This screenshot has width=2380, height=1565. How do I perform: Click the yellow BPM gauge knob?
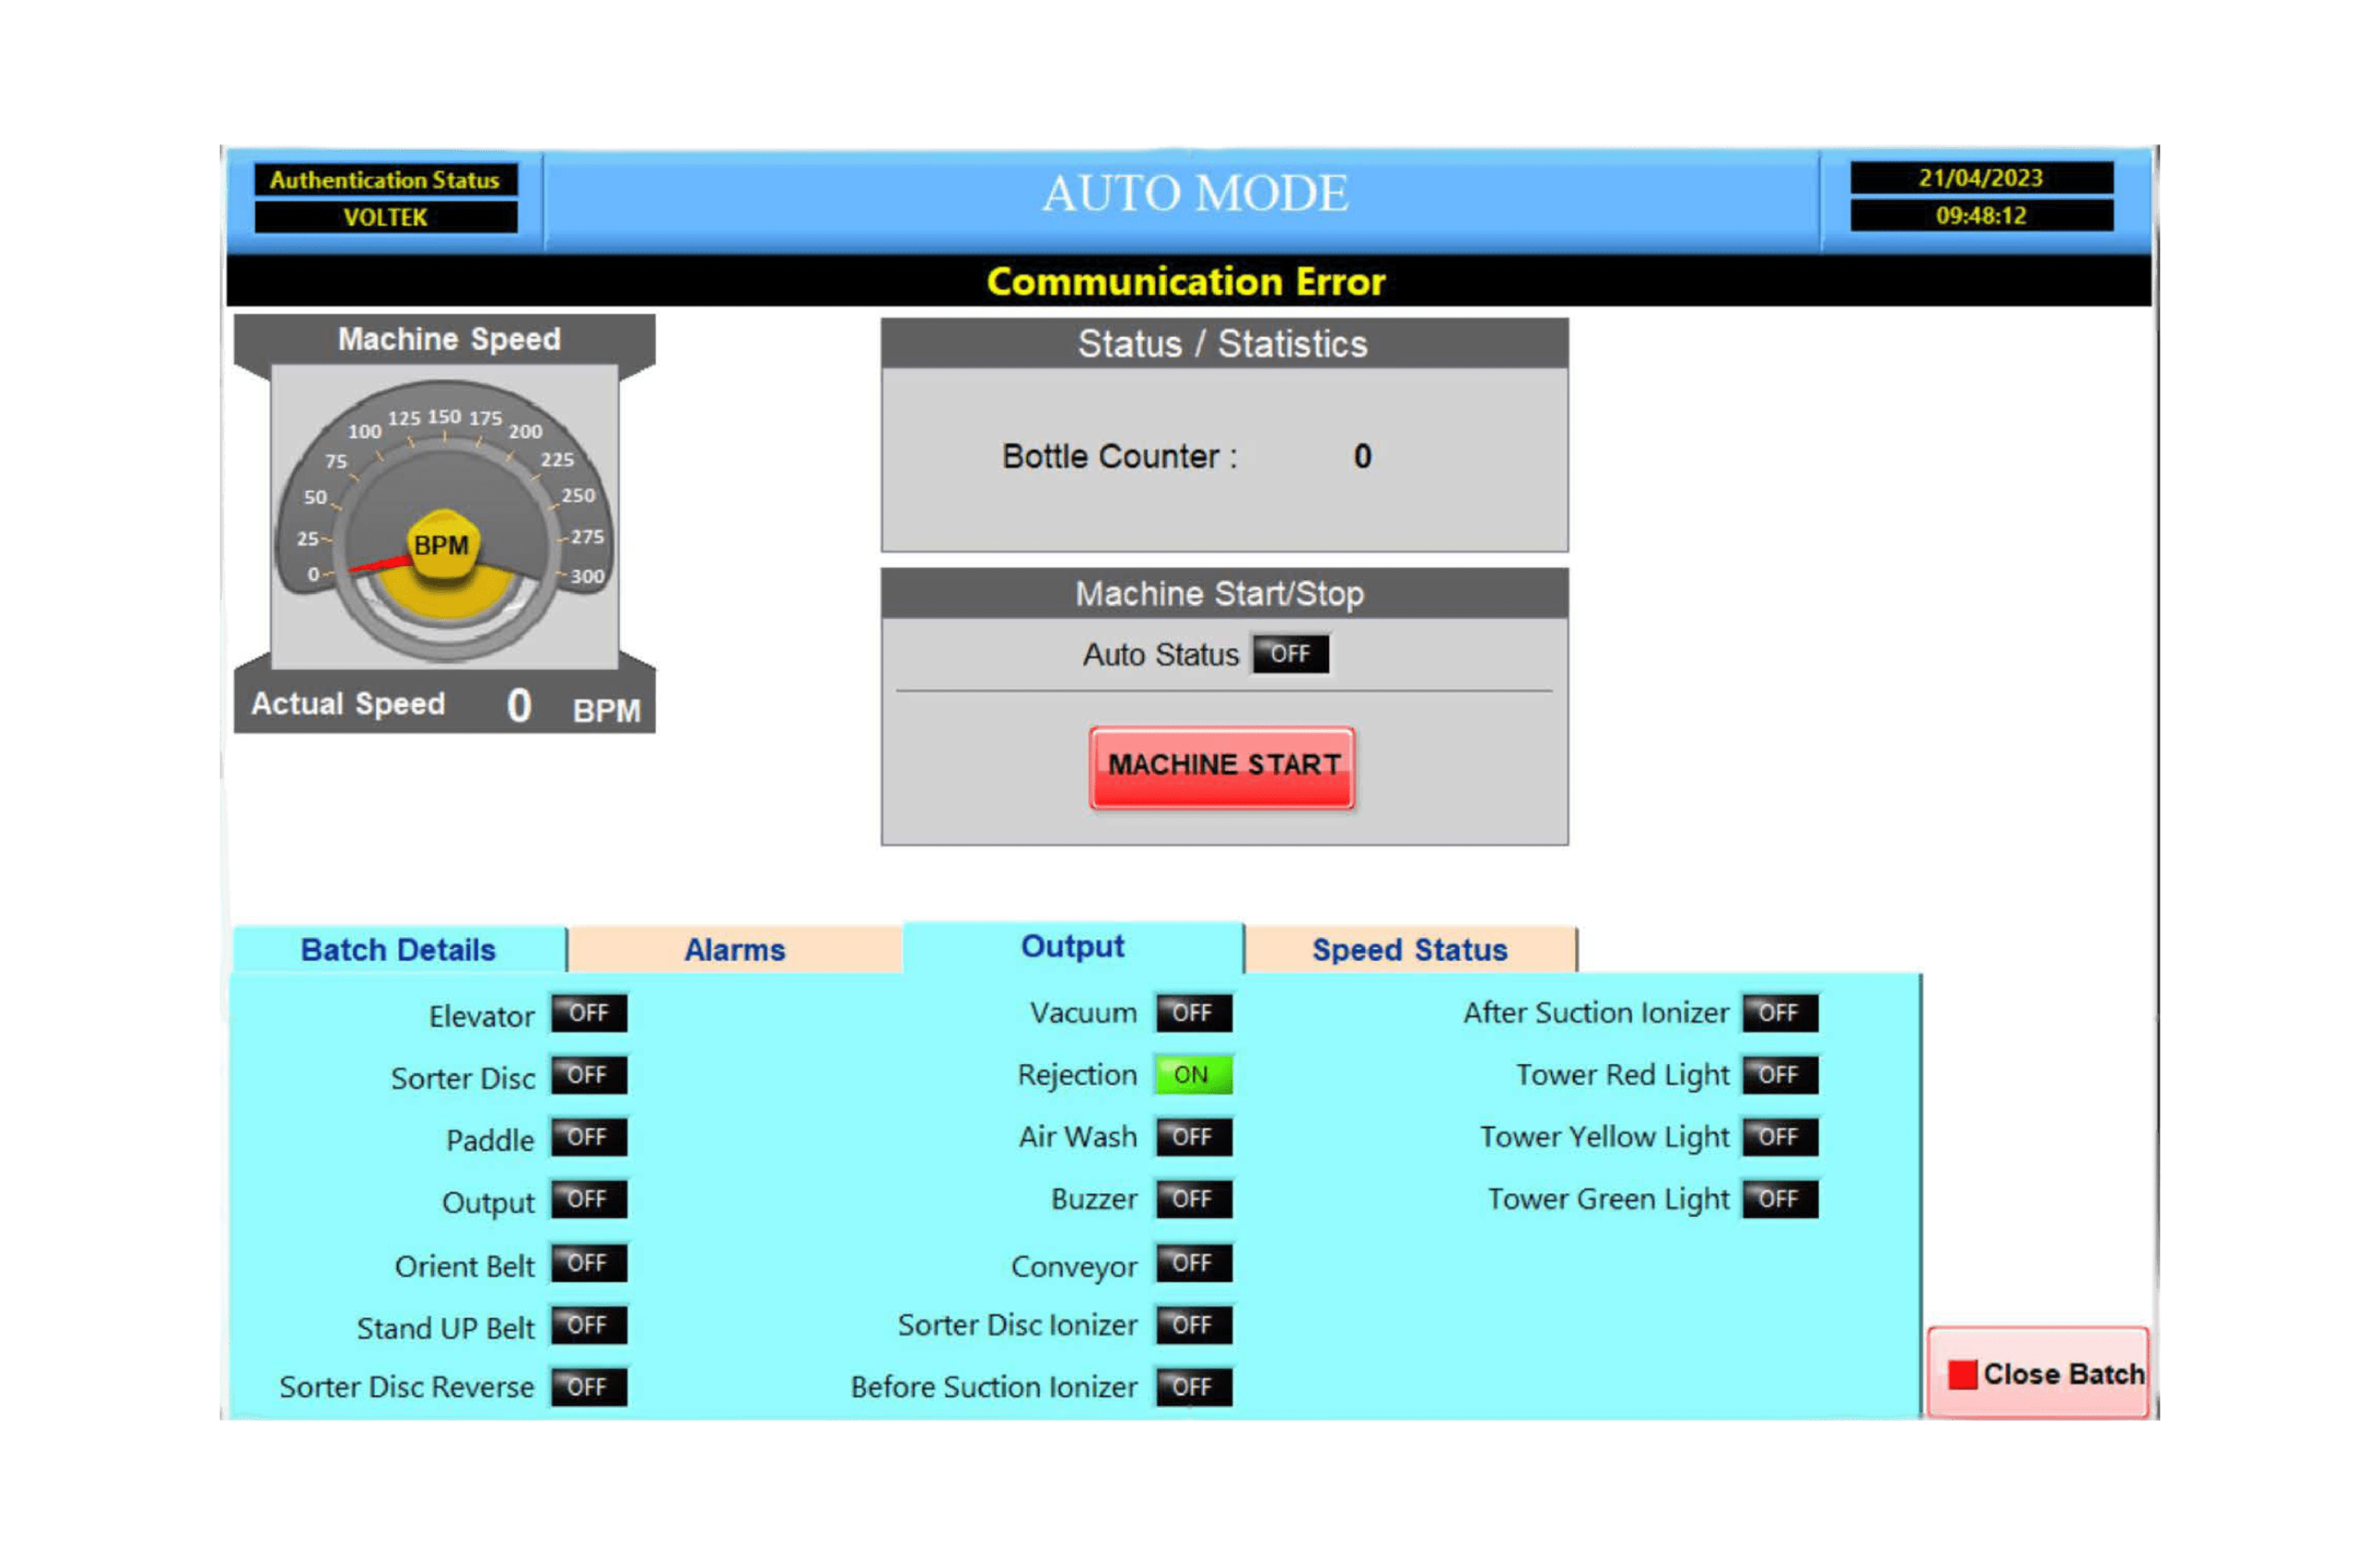(444, 545)
